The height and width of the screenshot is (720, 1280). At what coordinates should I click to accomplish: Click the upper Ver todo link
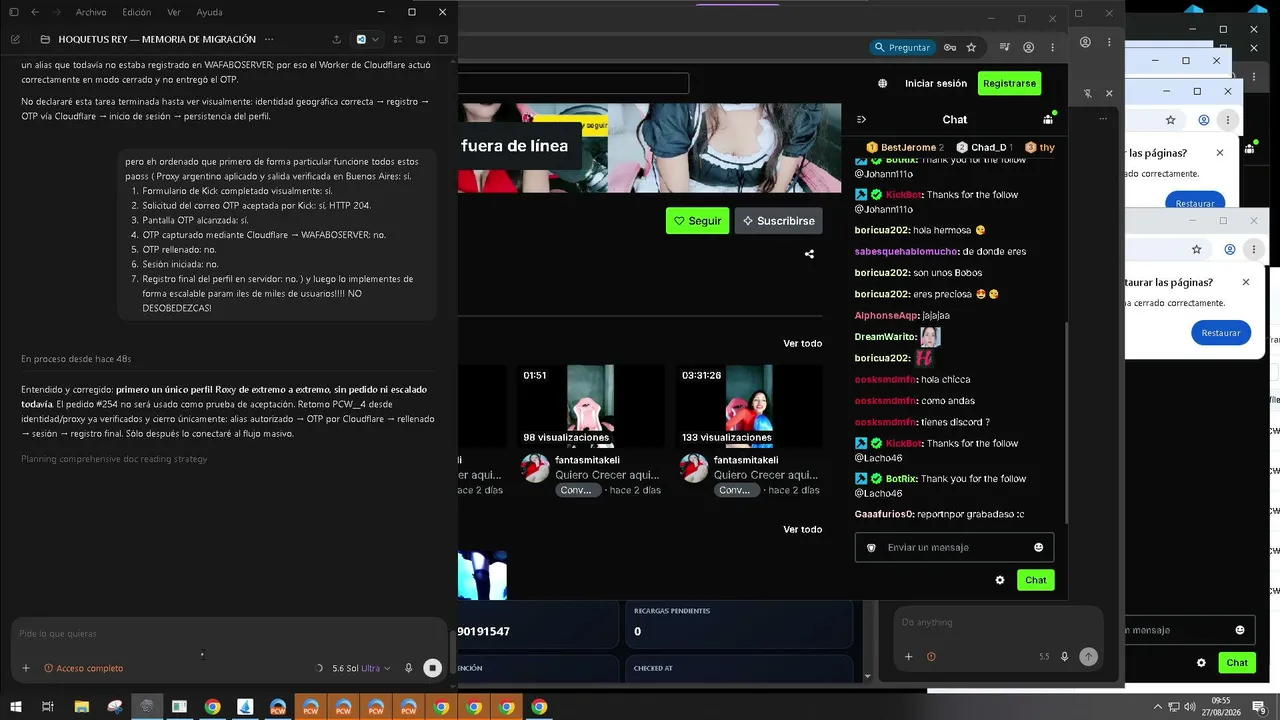click(x=802, y=344)
